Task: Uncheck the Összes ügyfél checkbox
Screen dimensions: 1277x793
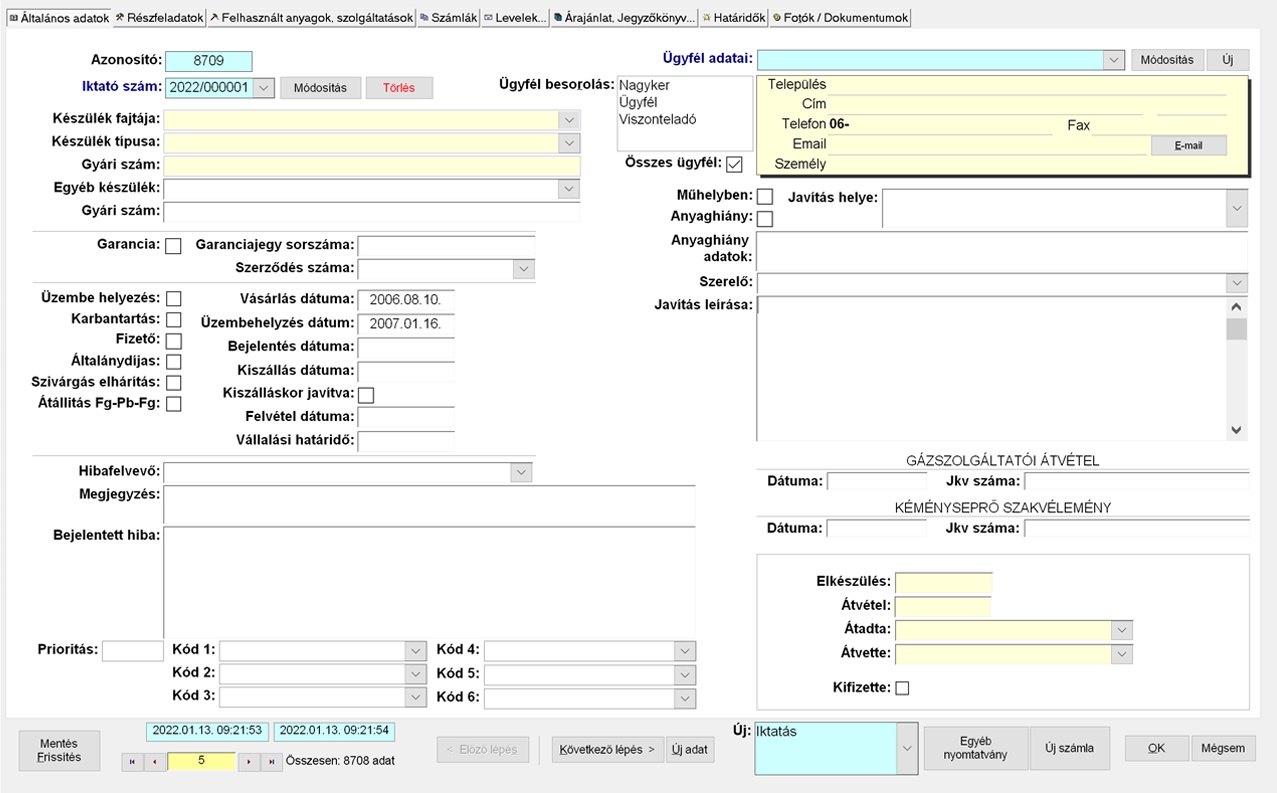Action: pos(735,164)
